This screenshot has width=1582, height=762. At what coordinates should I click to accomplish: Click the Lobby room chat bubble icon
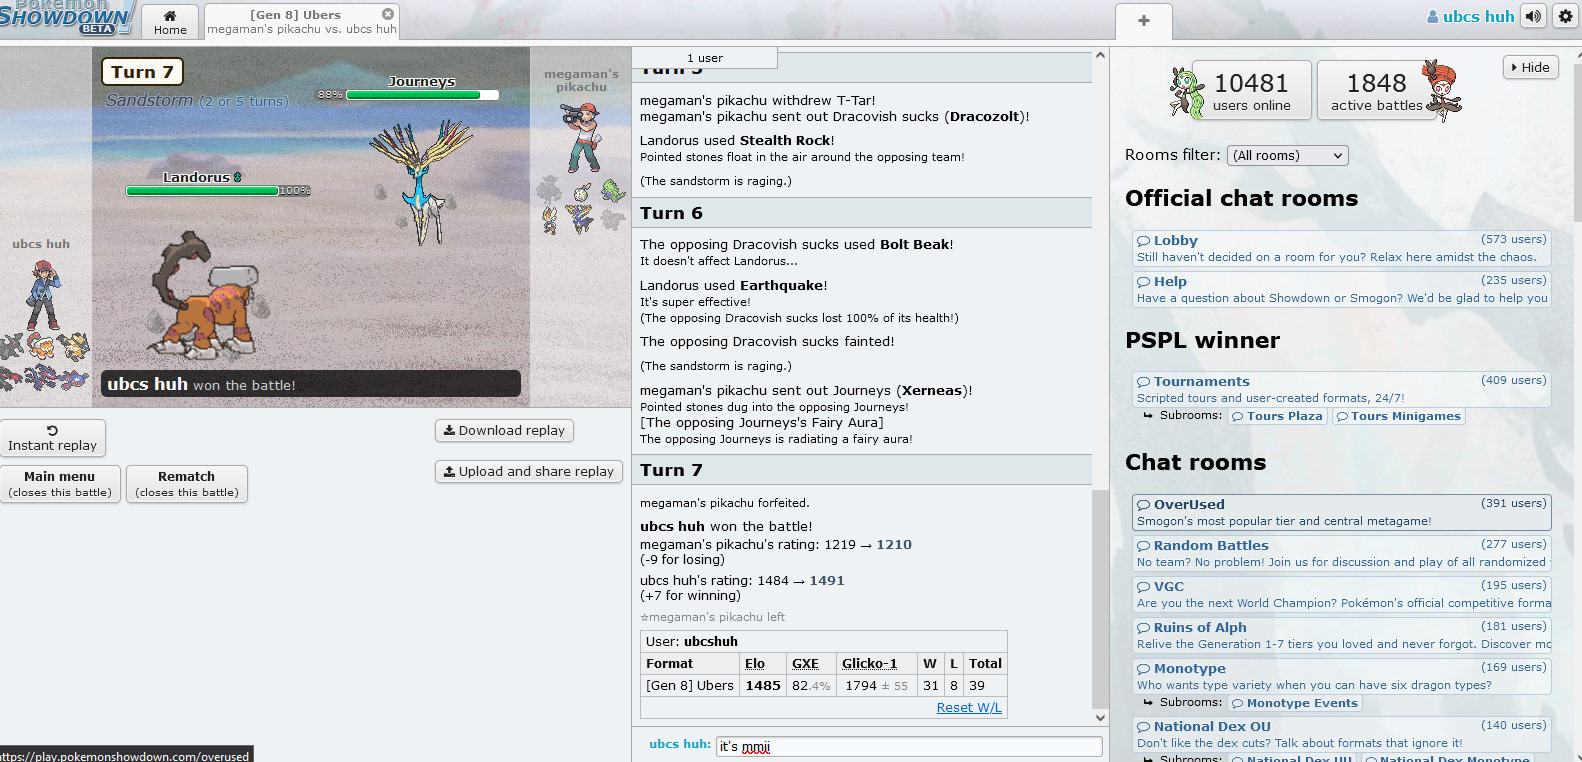(x=1143, y=241)
